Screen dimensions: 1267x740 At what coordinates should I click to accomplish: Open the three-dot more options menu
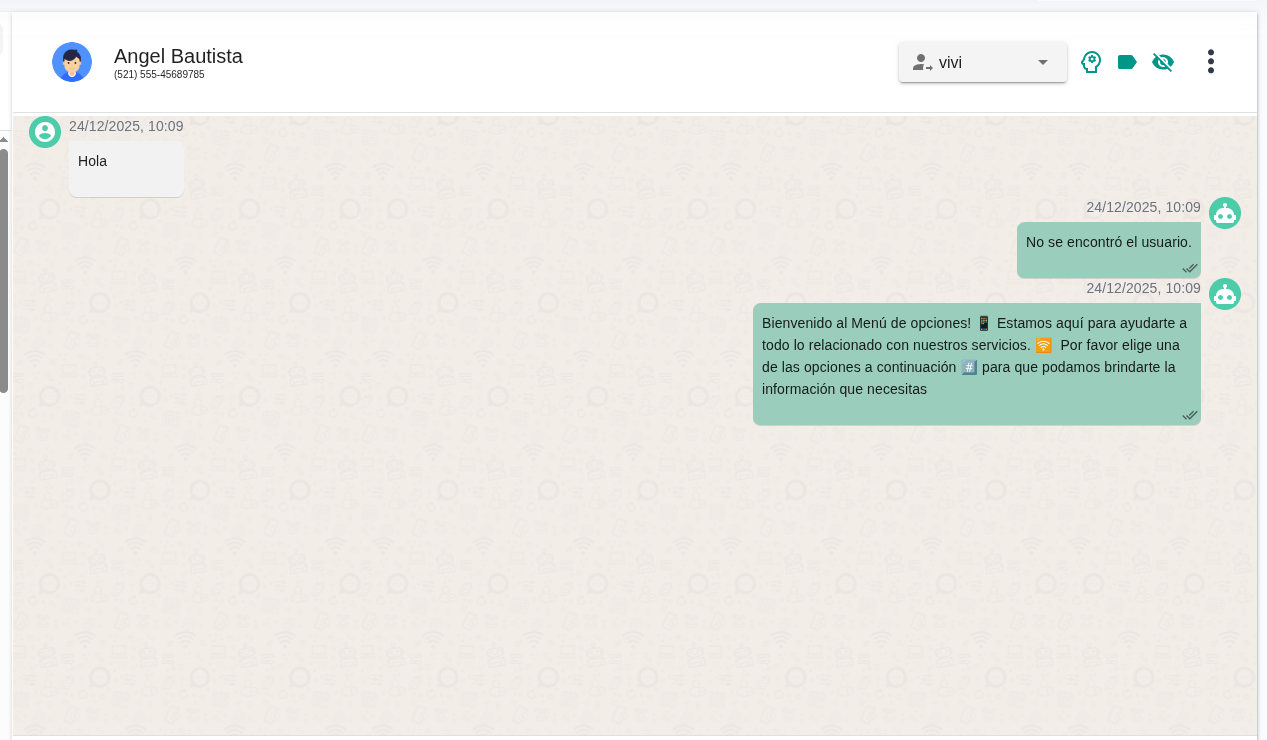(x=1210, y=62)
